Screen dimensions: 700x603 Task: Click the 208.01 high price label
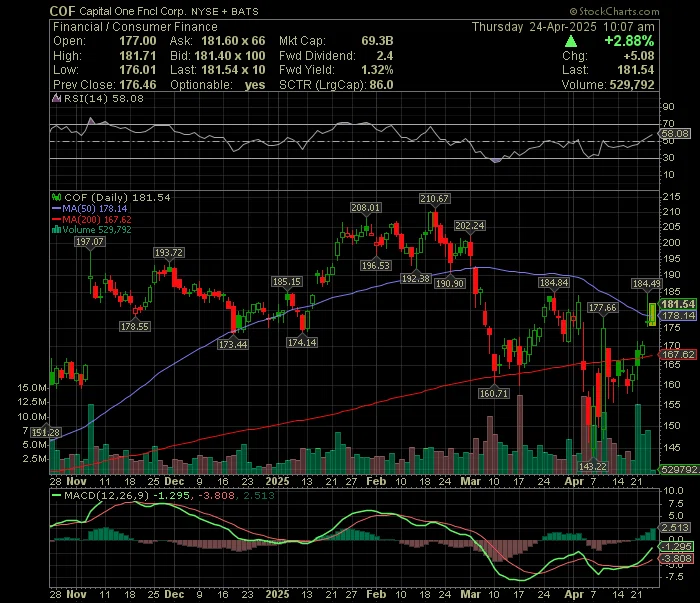tap(365, 208)
